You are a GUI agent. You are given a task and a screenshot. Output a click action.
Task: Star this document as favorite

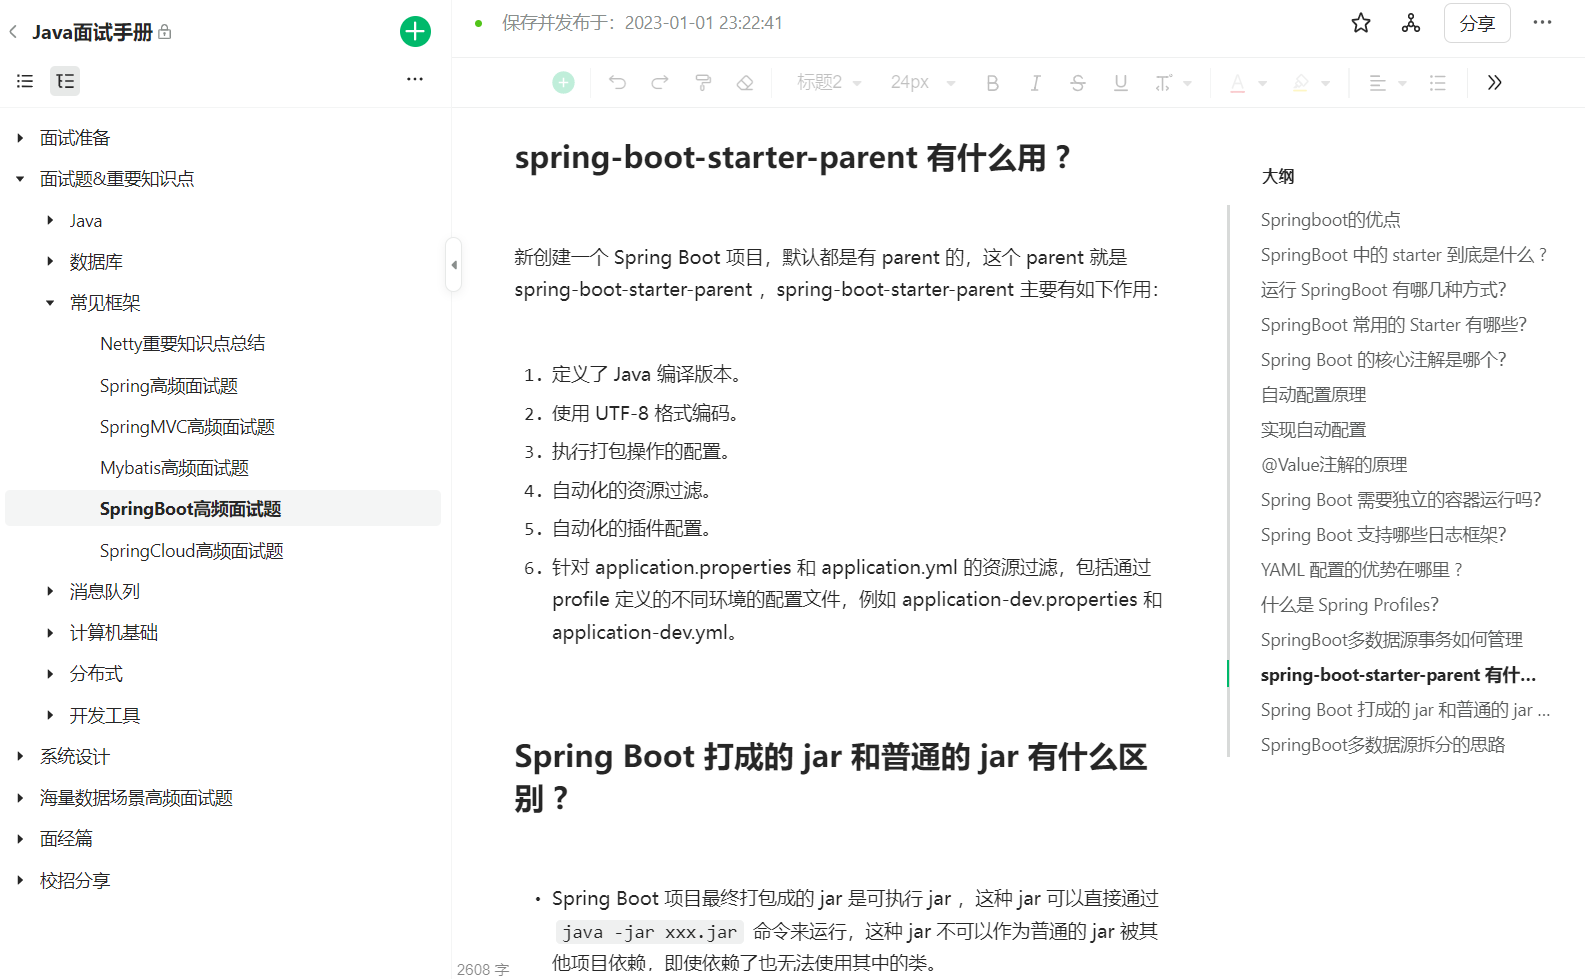coord(1361,23)
